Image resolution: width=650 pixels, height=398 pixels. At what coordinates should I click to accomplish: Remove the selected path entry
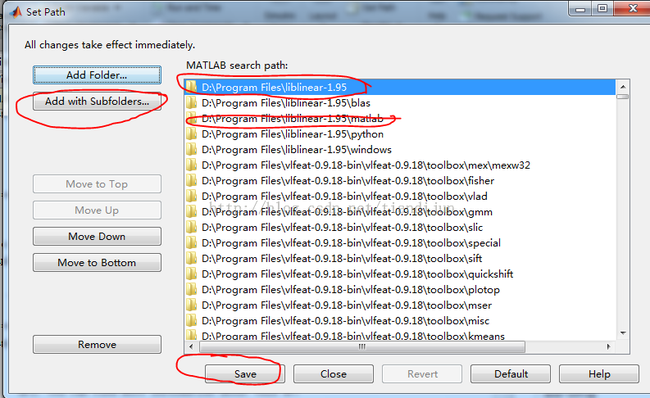(x=97, y=345)
